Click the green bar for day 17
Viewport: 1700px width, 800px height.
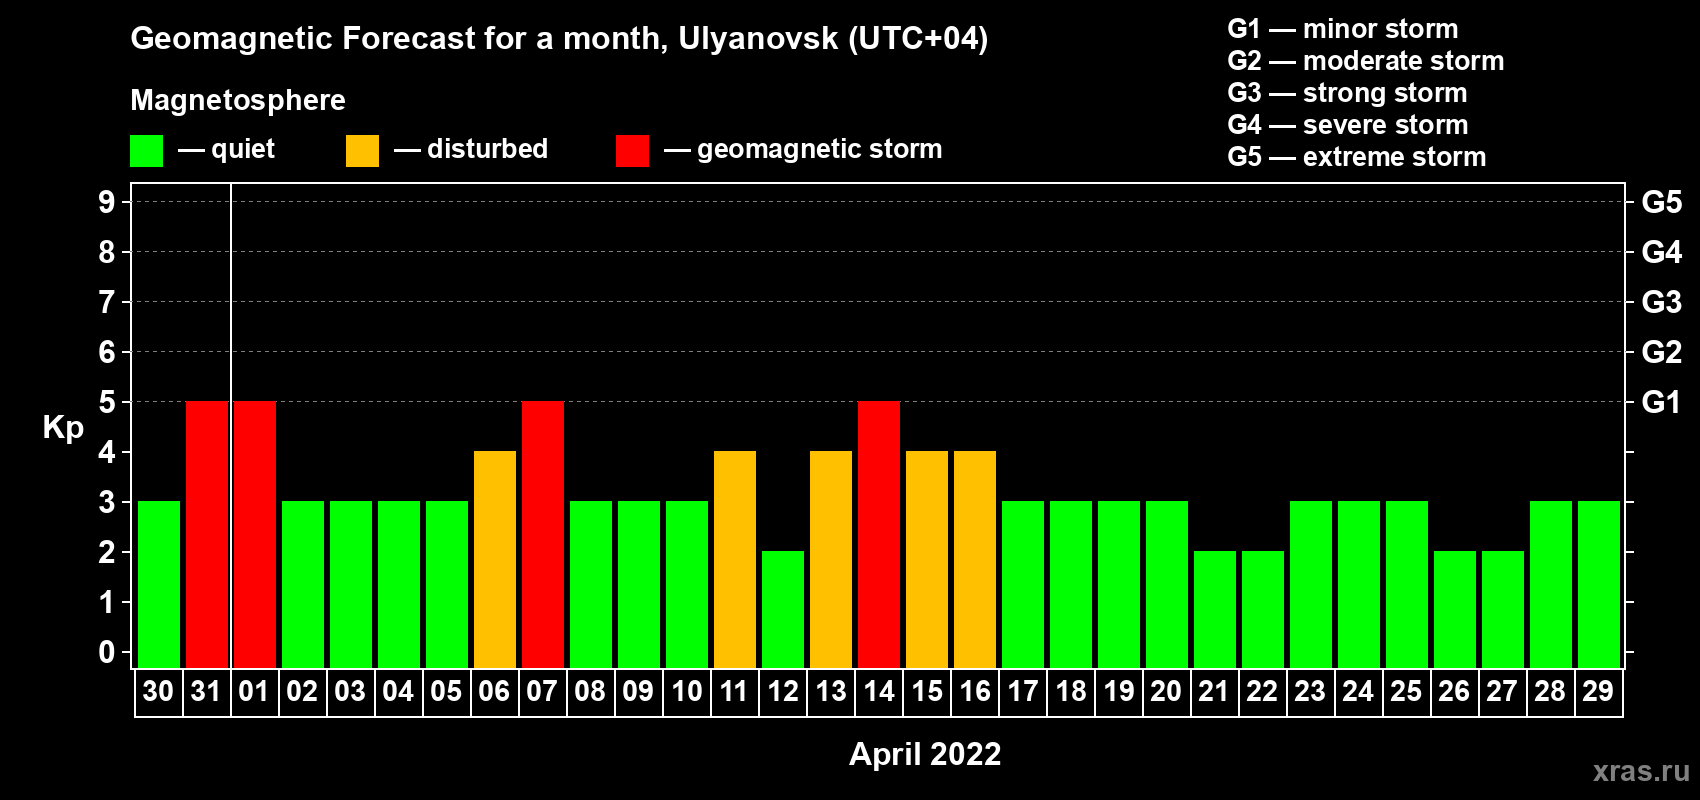[1023, 585]
